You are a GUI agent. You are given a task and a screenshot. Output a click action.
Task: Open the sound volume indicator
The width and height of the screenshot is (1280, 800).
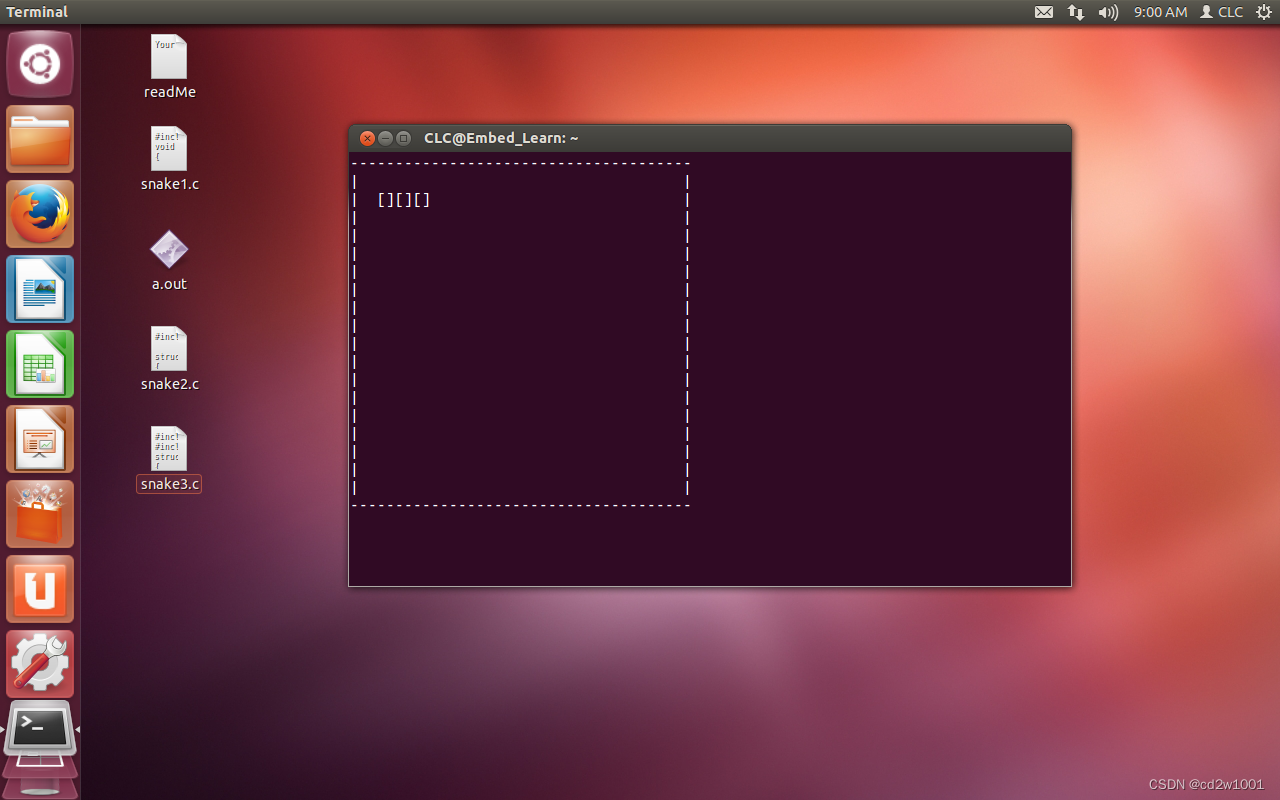coord(1108,12)
